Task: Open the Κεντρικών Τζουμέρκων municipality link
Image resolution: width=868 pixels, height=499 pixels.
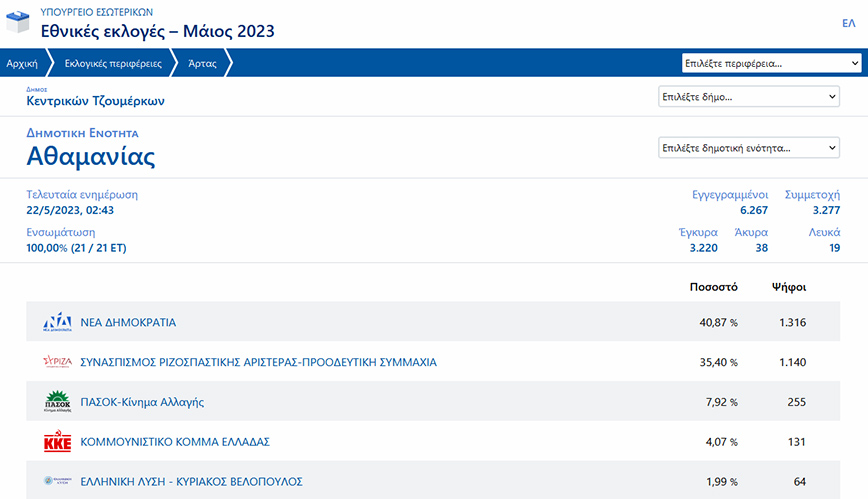Action: coord(95,101)
